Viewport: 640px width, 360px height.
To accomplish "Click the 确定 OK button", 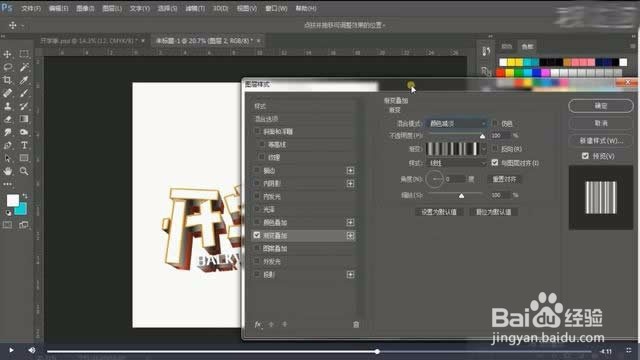I will click(x=601, y=106).
